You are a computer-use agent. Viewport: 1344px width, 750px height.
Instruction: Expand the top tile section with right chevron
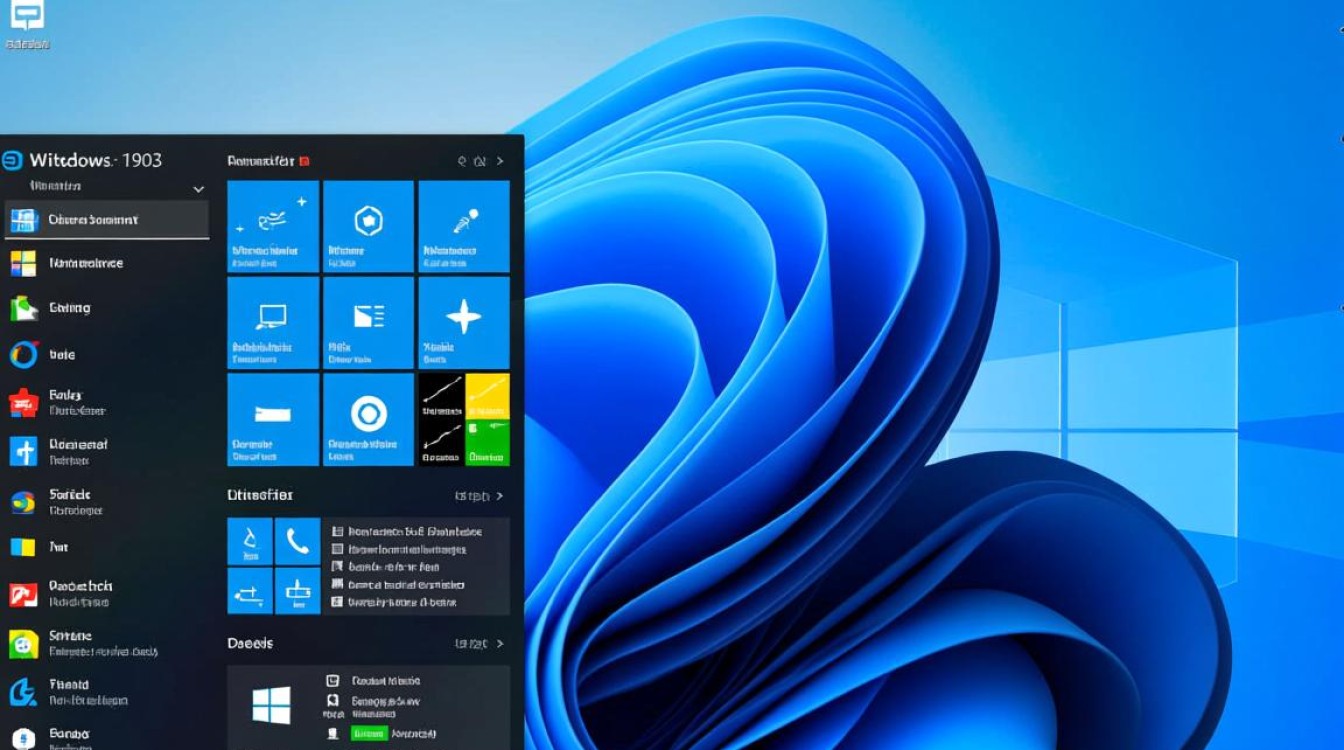point(500,161)
